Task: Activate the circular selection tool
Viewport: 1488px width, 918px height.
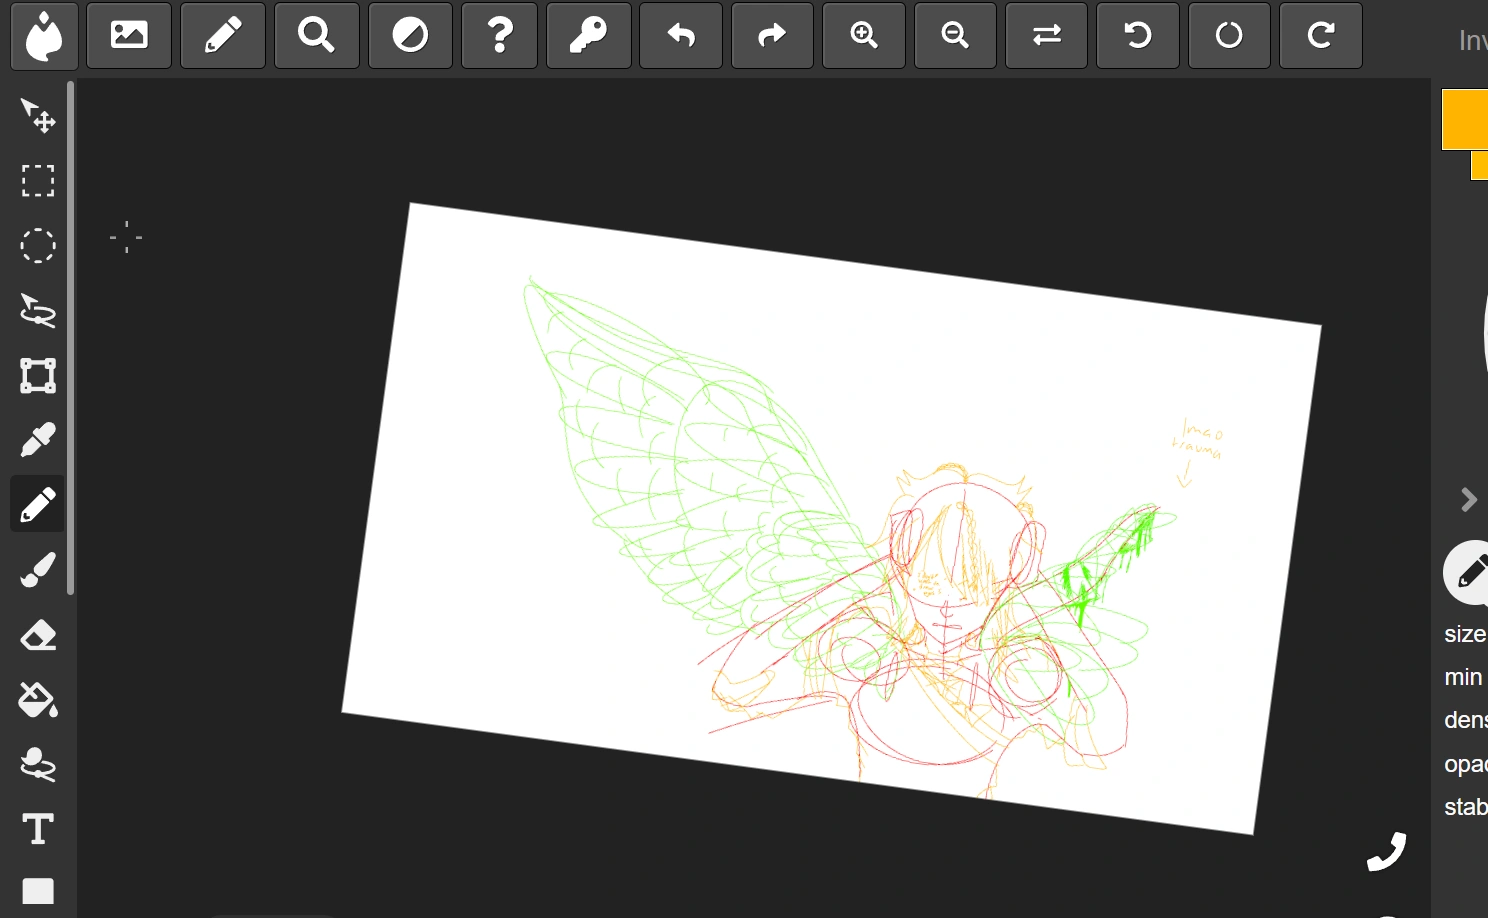Action: pyautogui.click(x=38, y=246)
